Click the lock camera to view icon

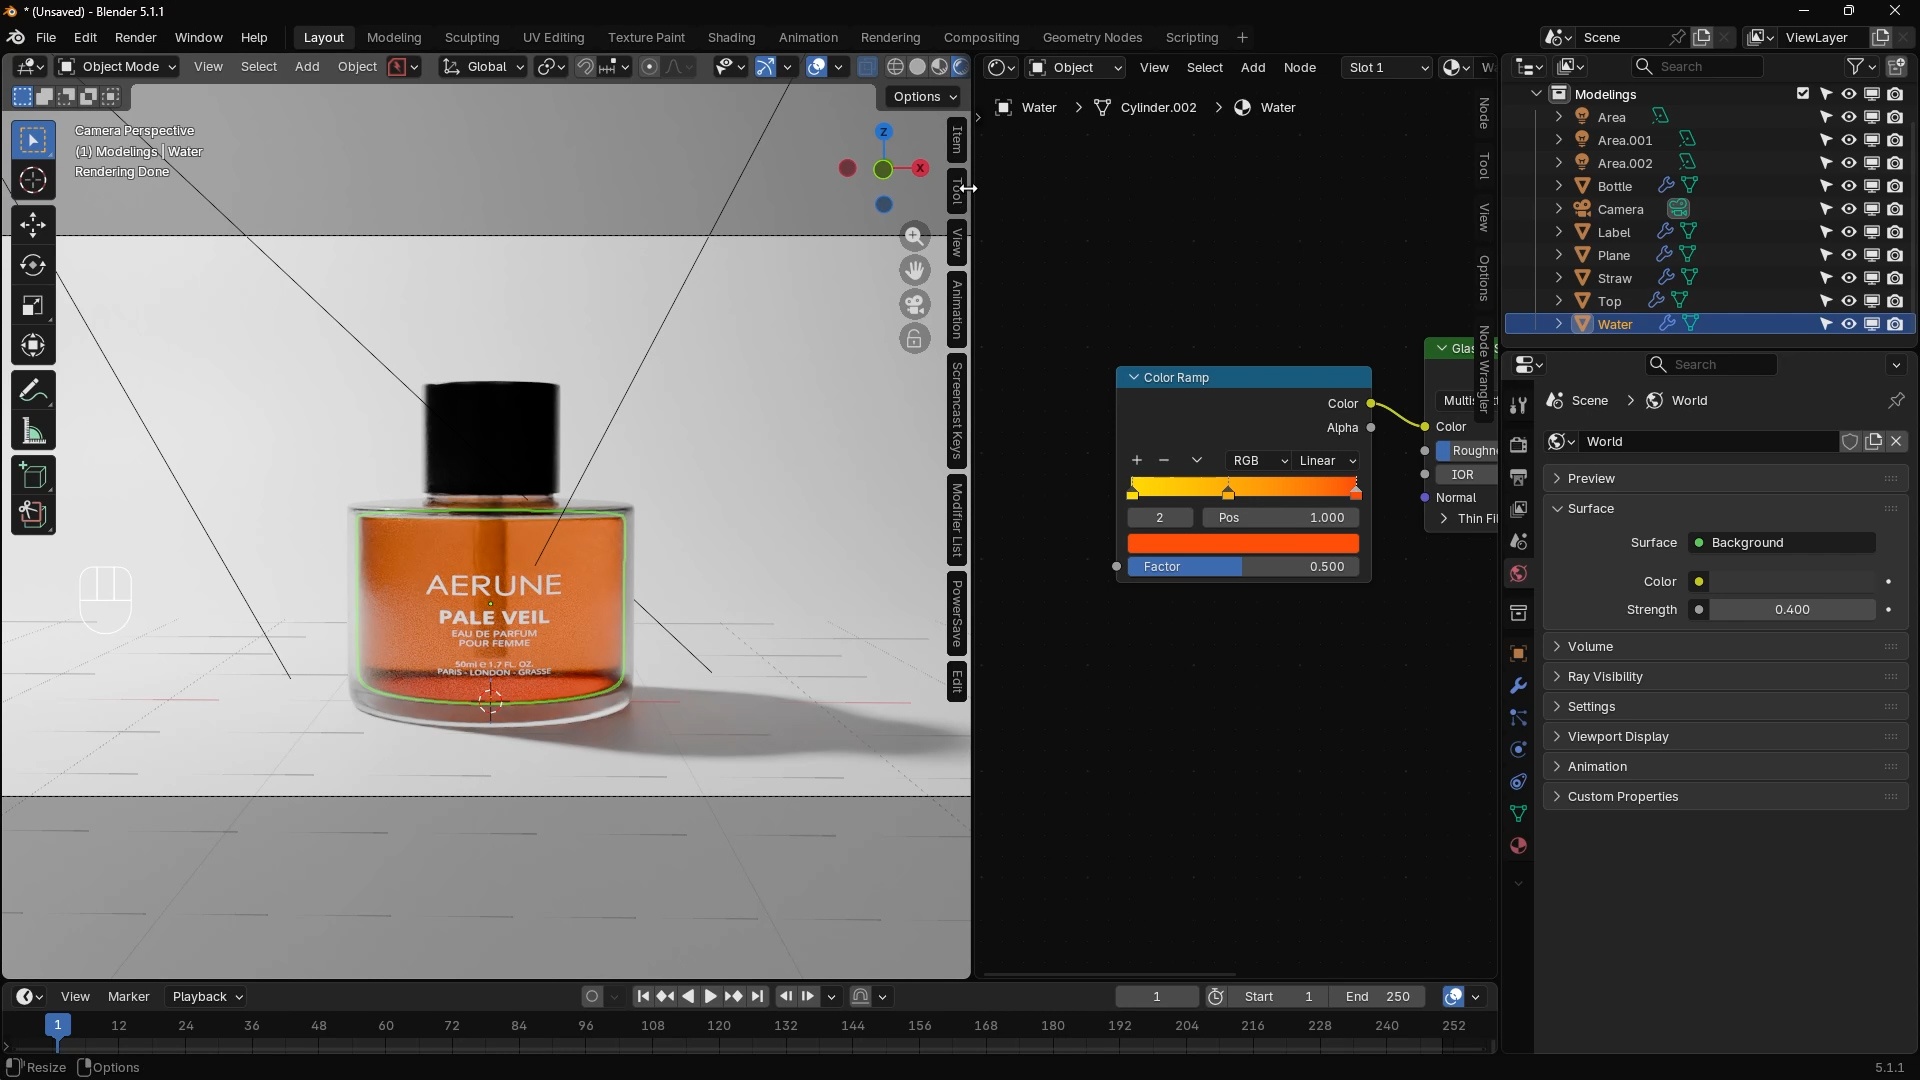tap(914, 339)
